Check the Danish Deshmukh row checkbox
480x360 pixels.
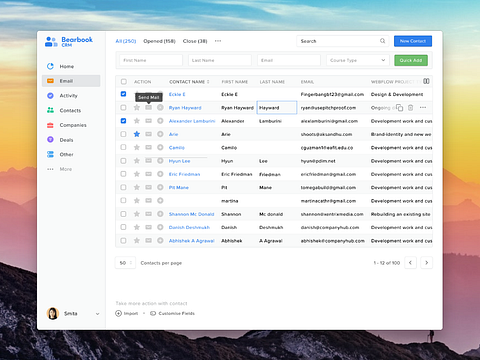point(123,227)
